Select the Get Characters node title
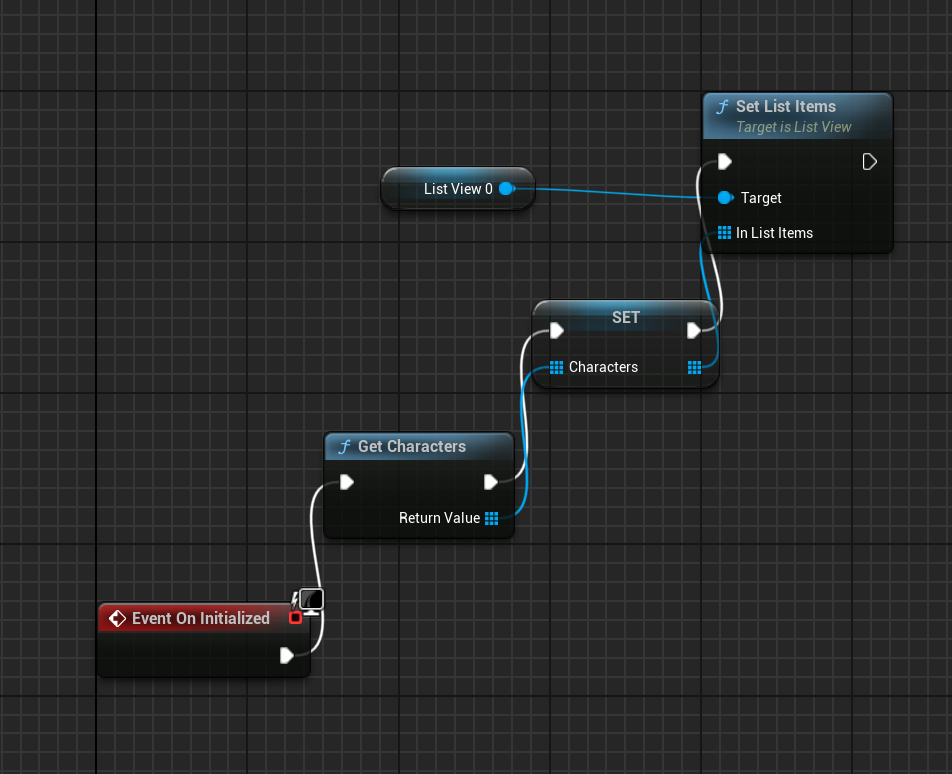 pyautogui.click(x=411, y=446)
